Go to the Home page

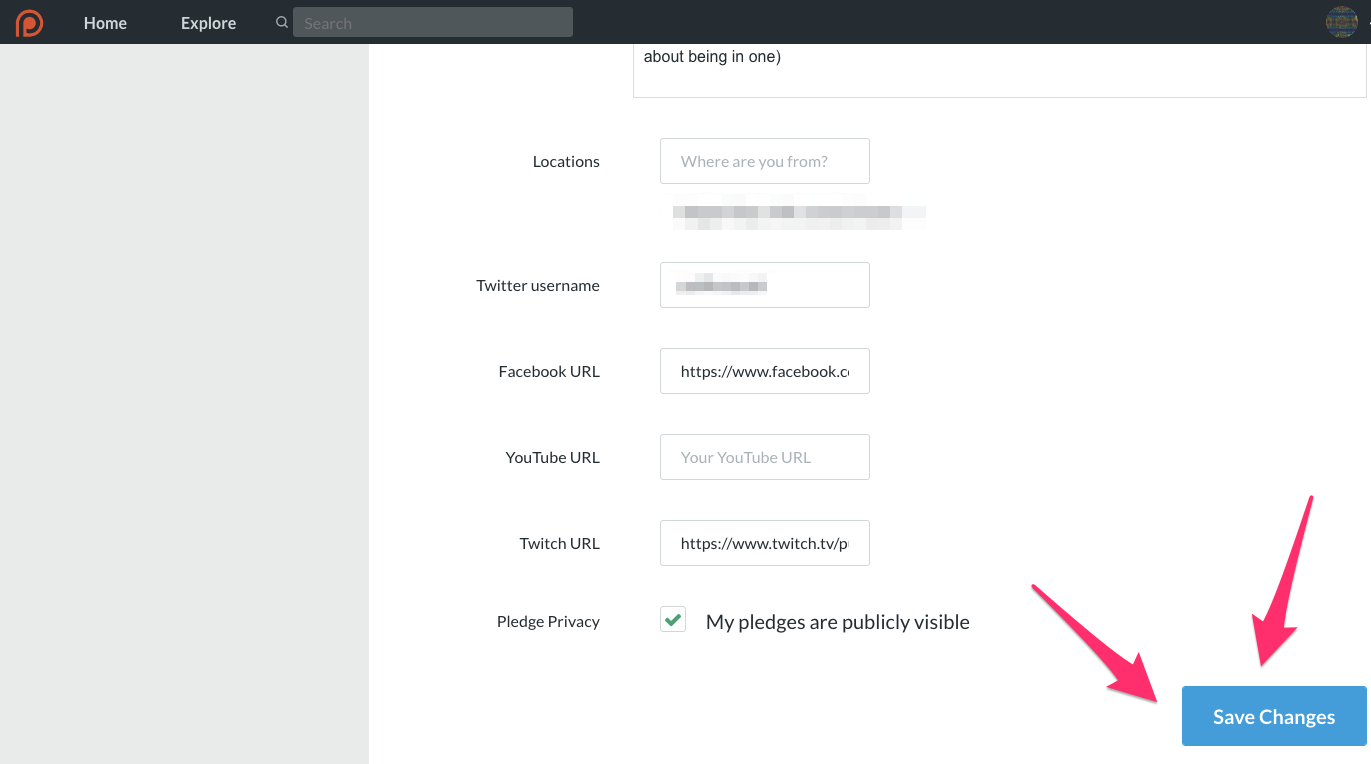(x=105, y=23)
